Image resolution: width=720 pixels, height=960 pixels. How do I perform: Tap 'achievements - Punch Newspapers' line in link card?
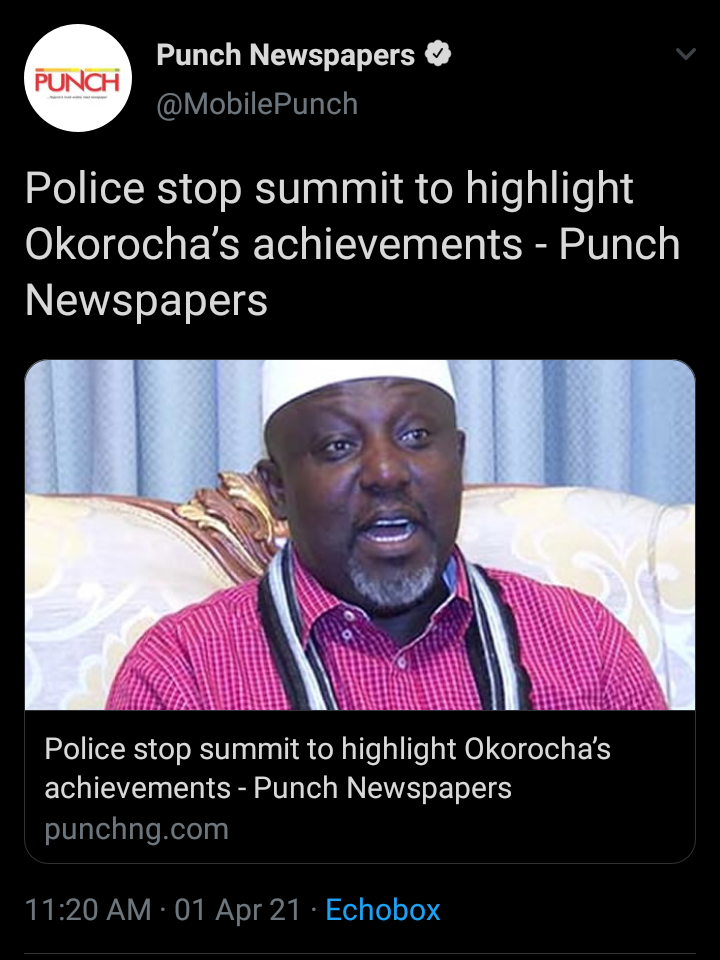[x=278, y=787]
